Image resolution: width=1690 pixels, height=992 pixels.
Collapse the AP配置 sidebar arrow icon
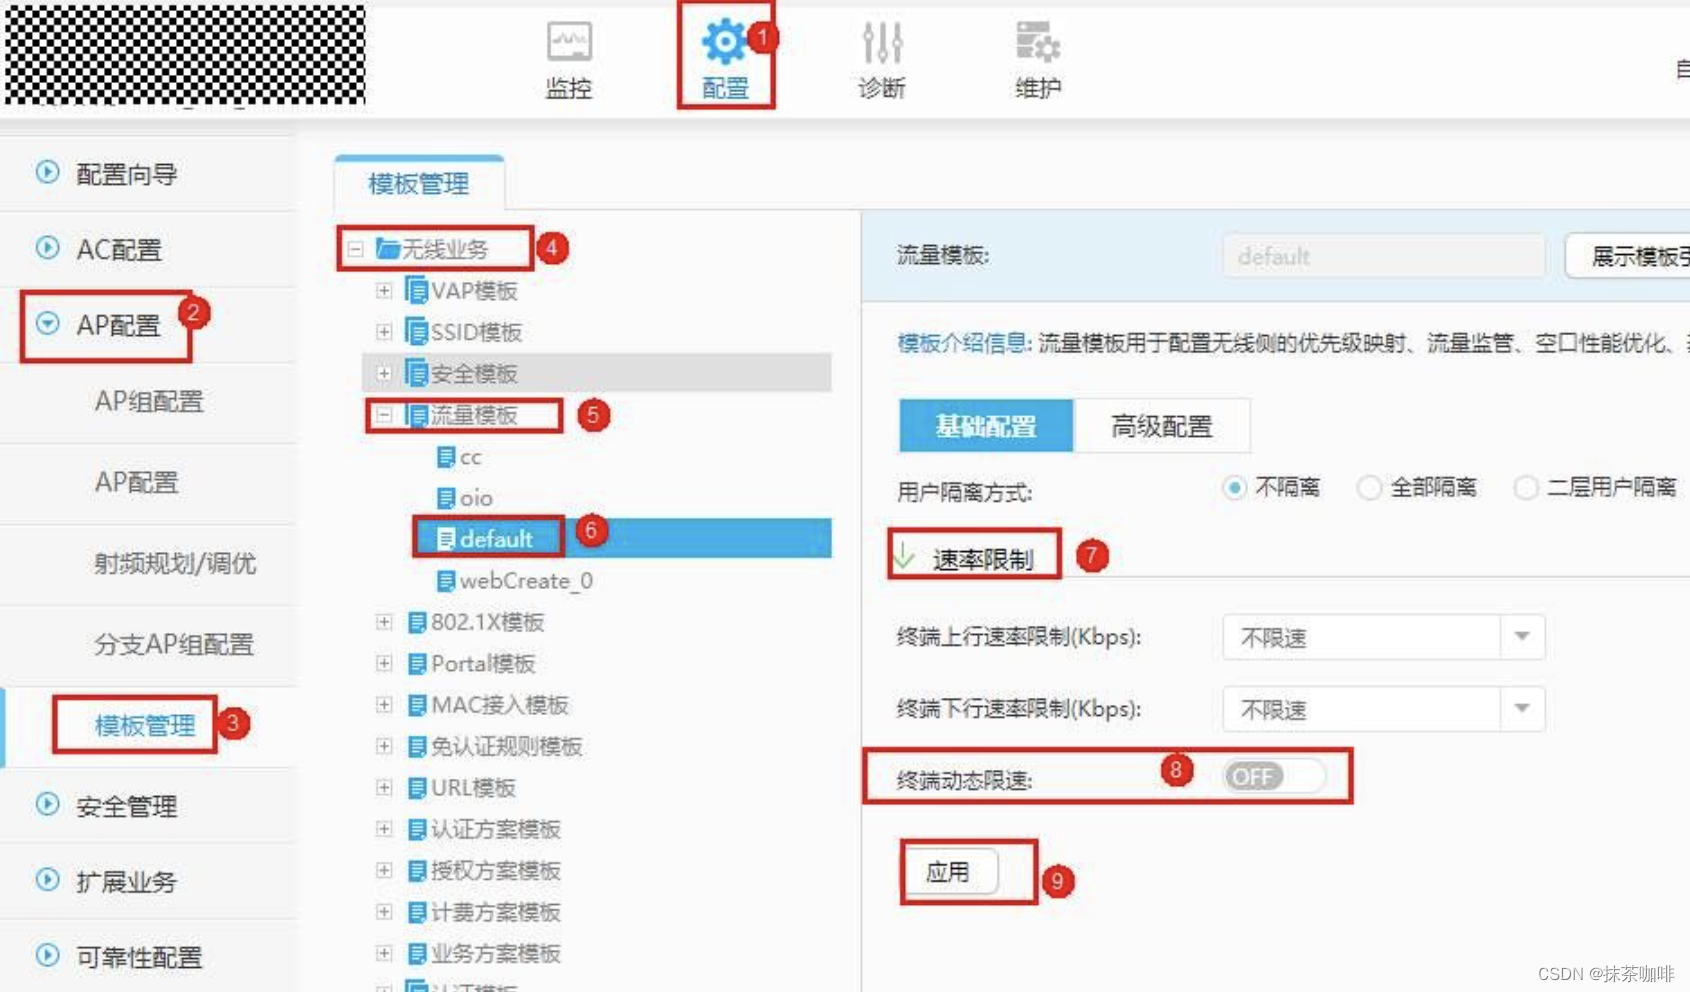point(47,323)
